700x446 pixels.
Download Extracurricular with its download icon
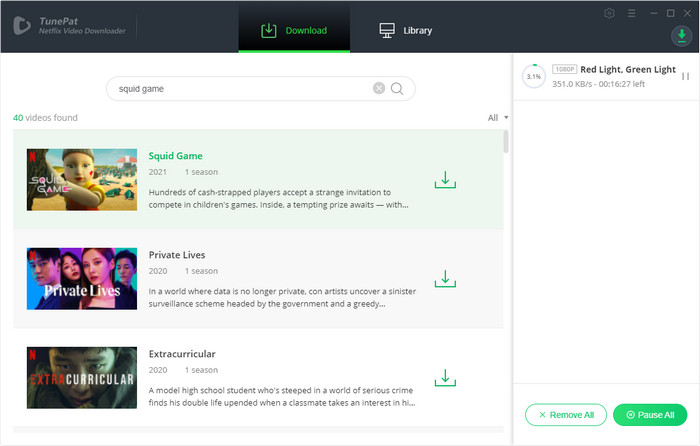[x=445, y=378]
